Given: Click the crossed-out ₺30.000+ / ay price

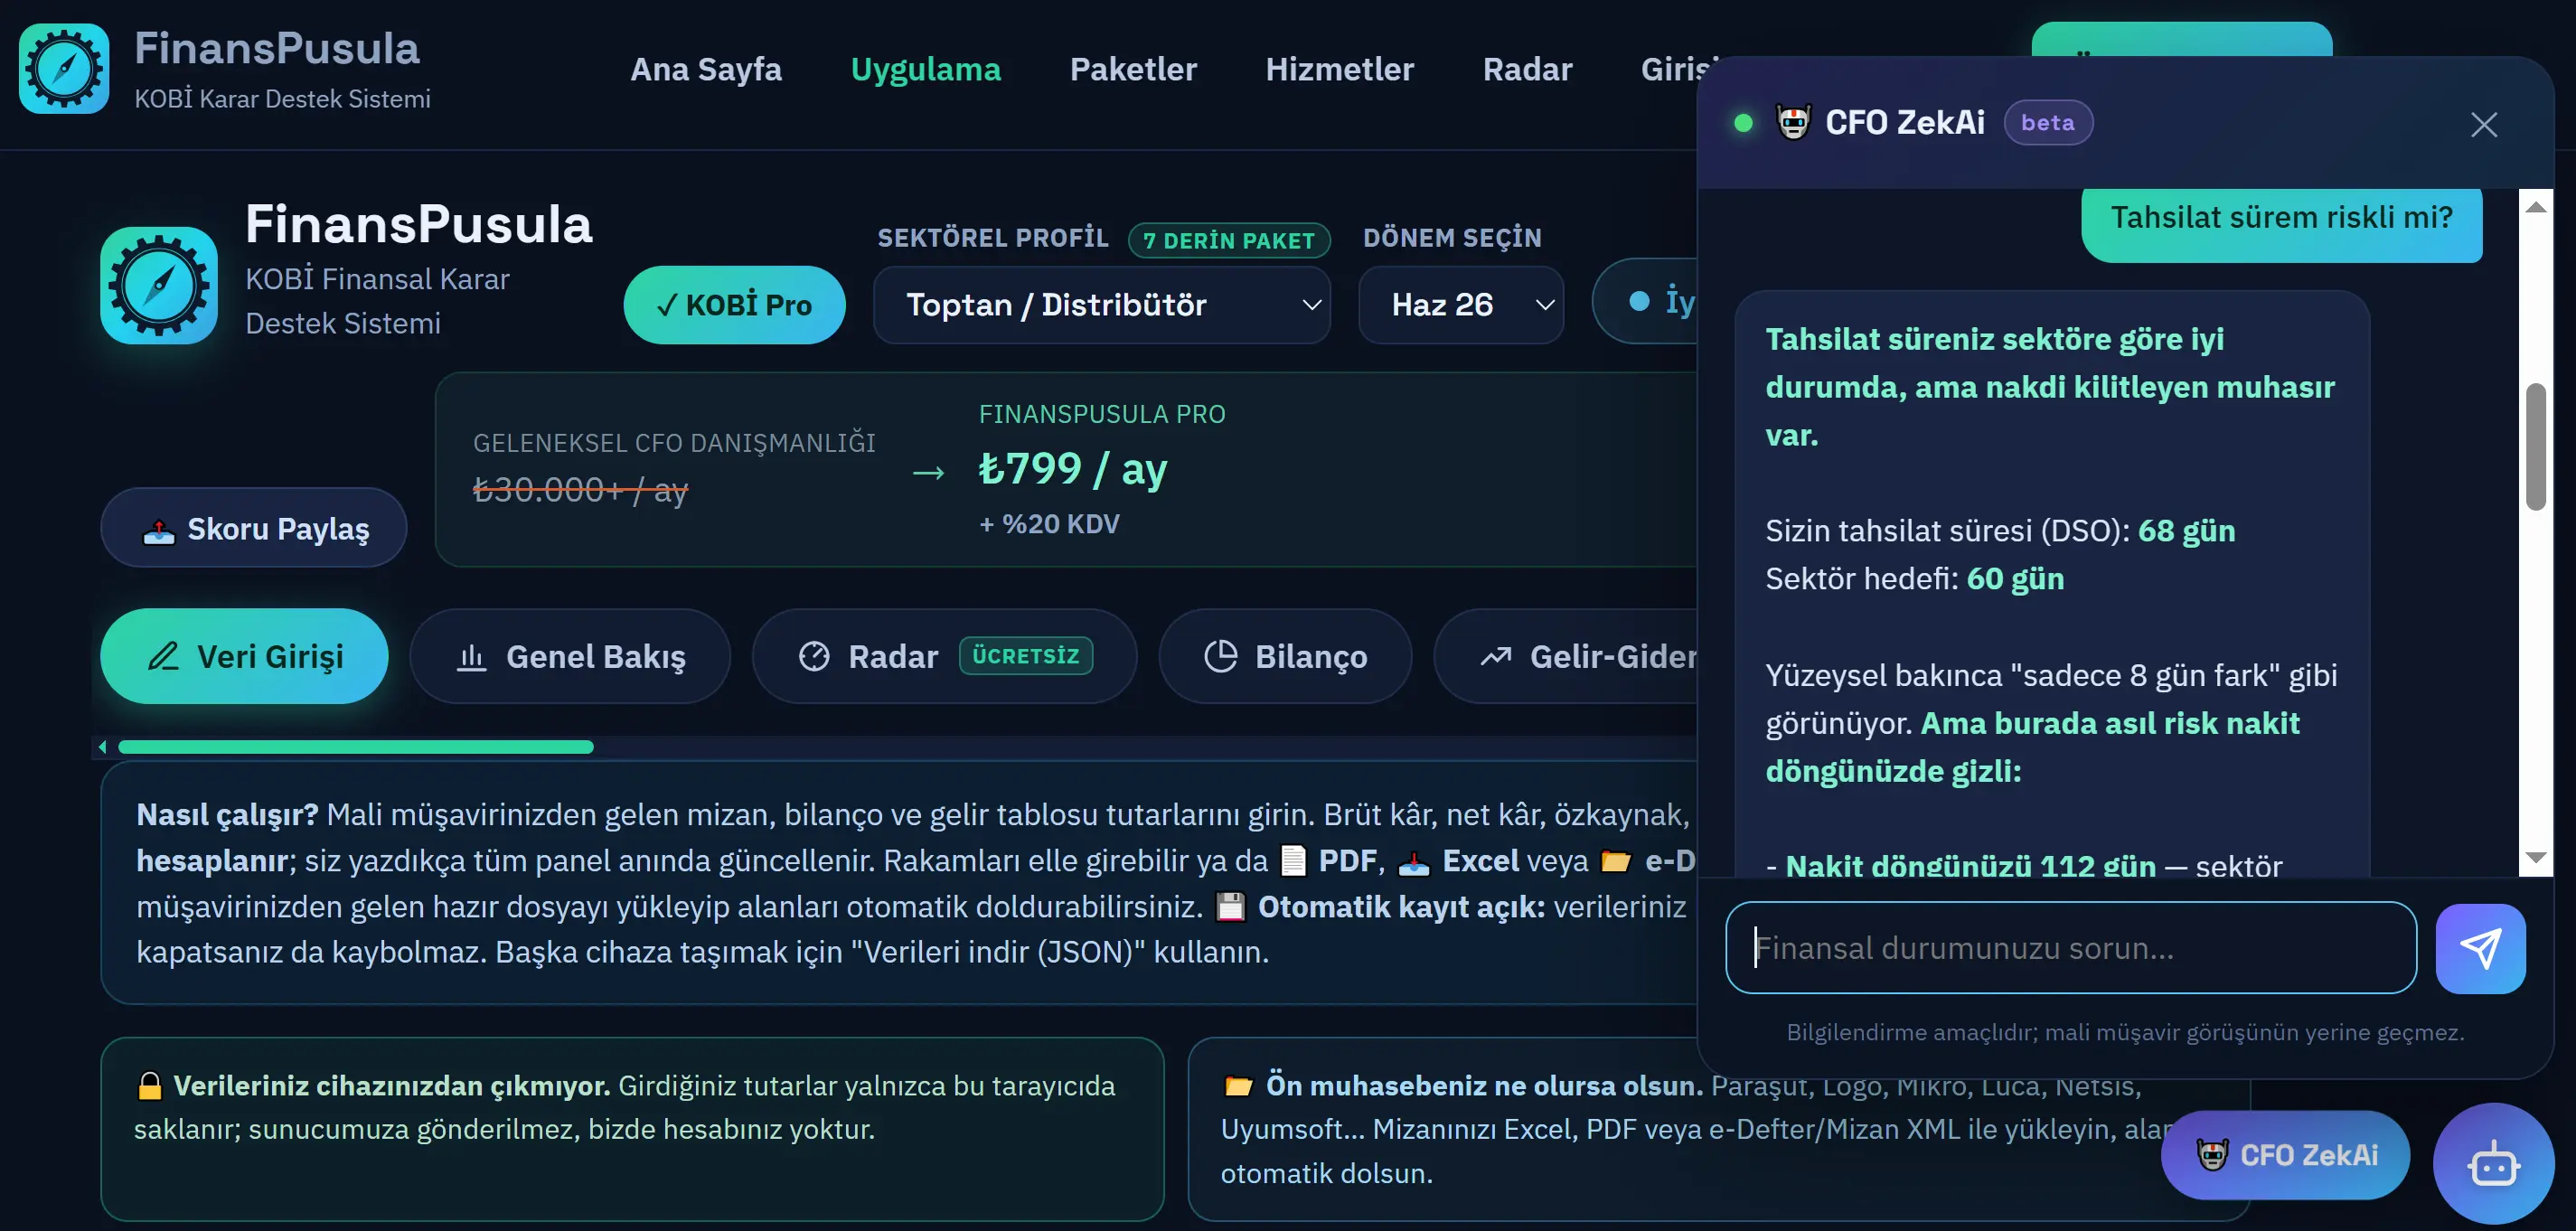Looking at the screenshot, I should pos(580,490).
